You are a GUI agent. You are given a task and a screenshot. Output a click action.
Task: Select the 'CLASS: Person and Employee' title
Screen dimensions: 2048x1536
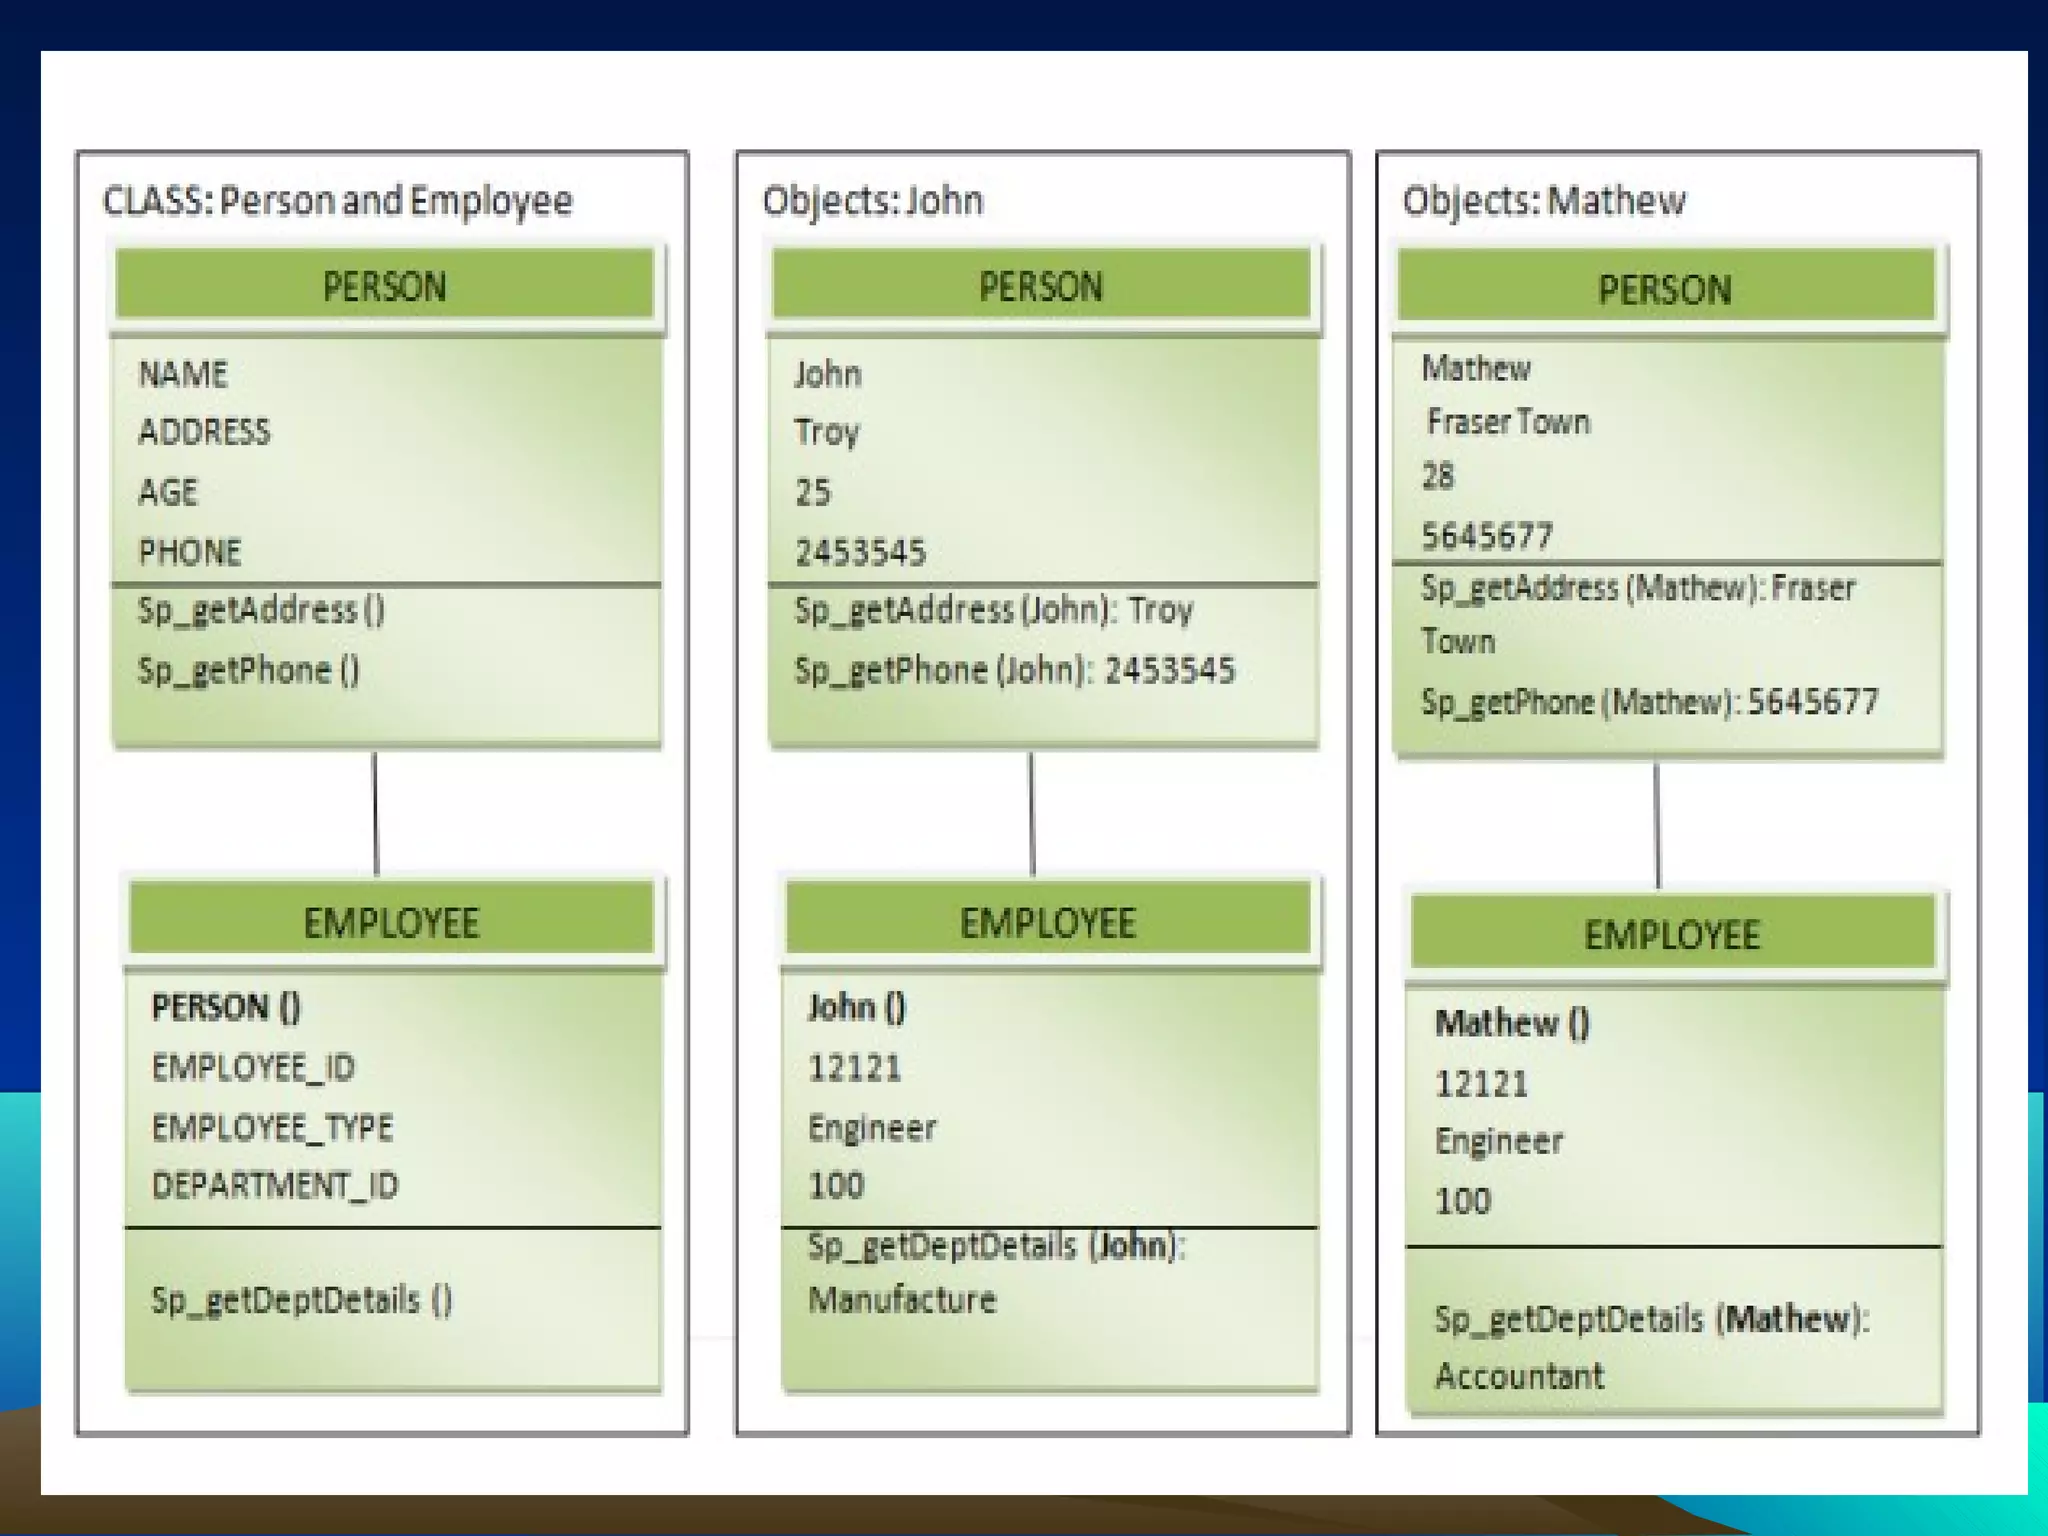tap(337, 201)
